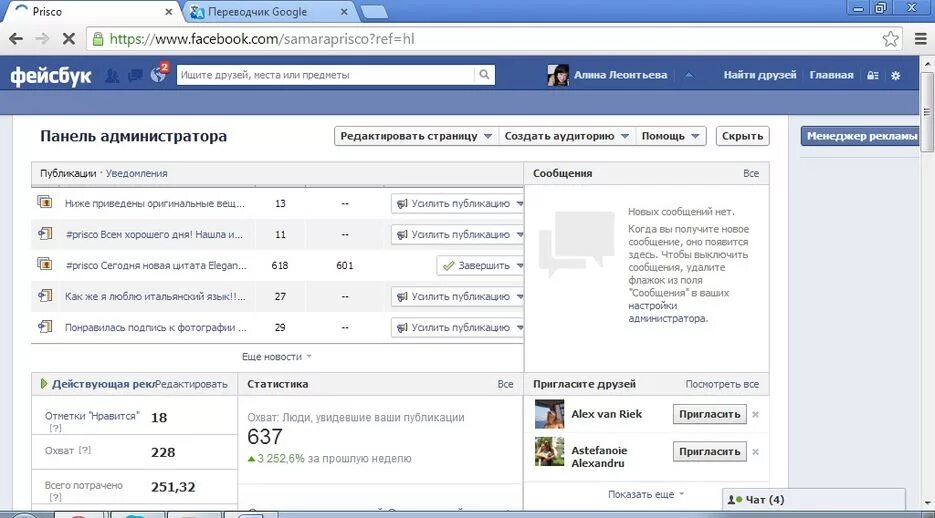The width and height of the screenshot is (935, 518).
Task: Click Алина Леонтьева profile picture
Action: (x=558, y=75)
